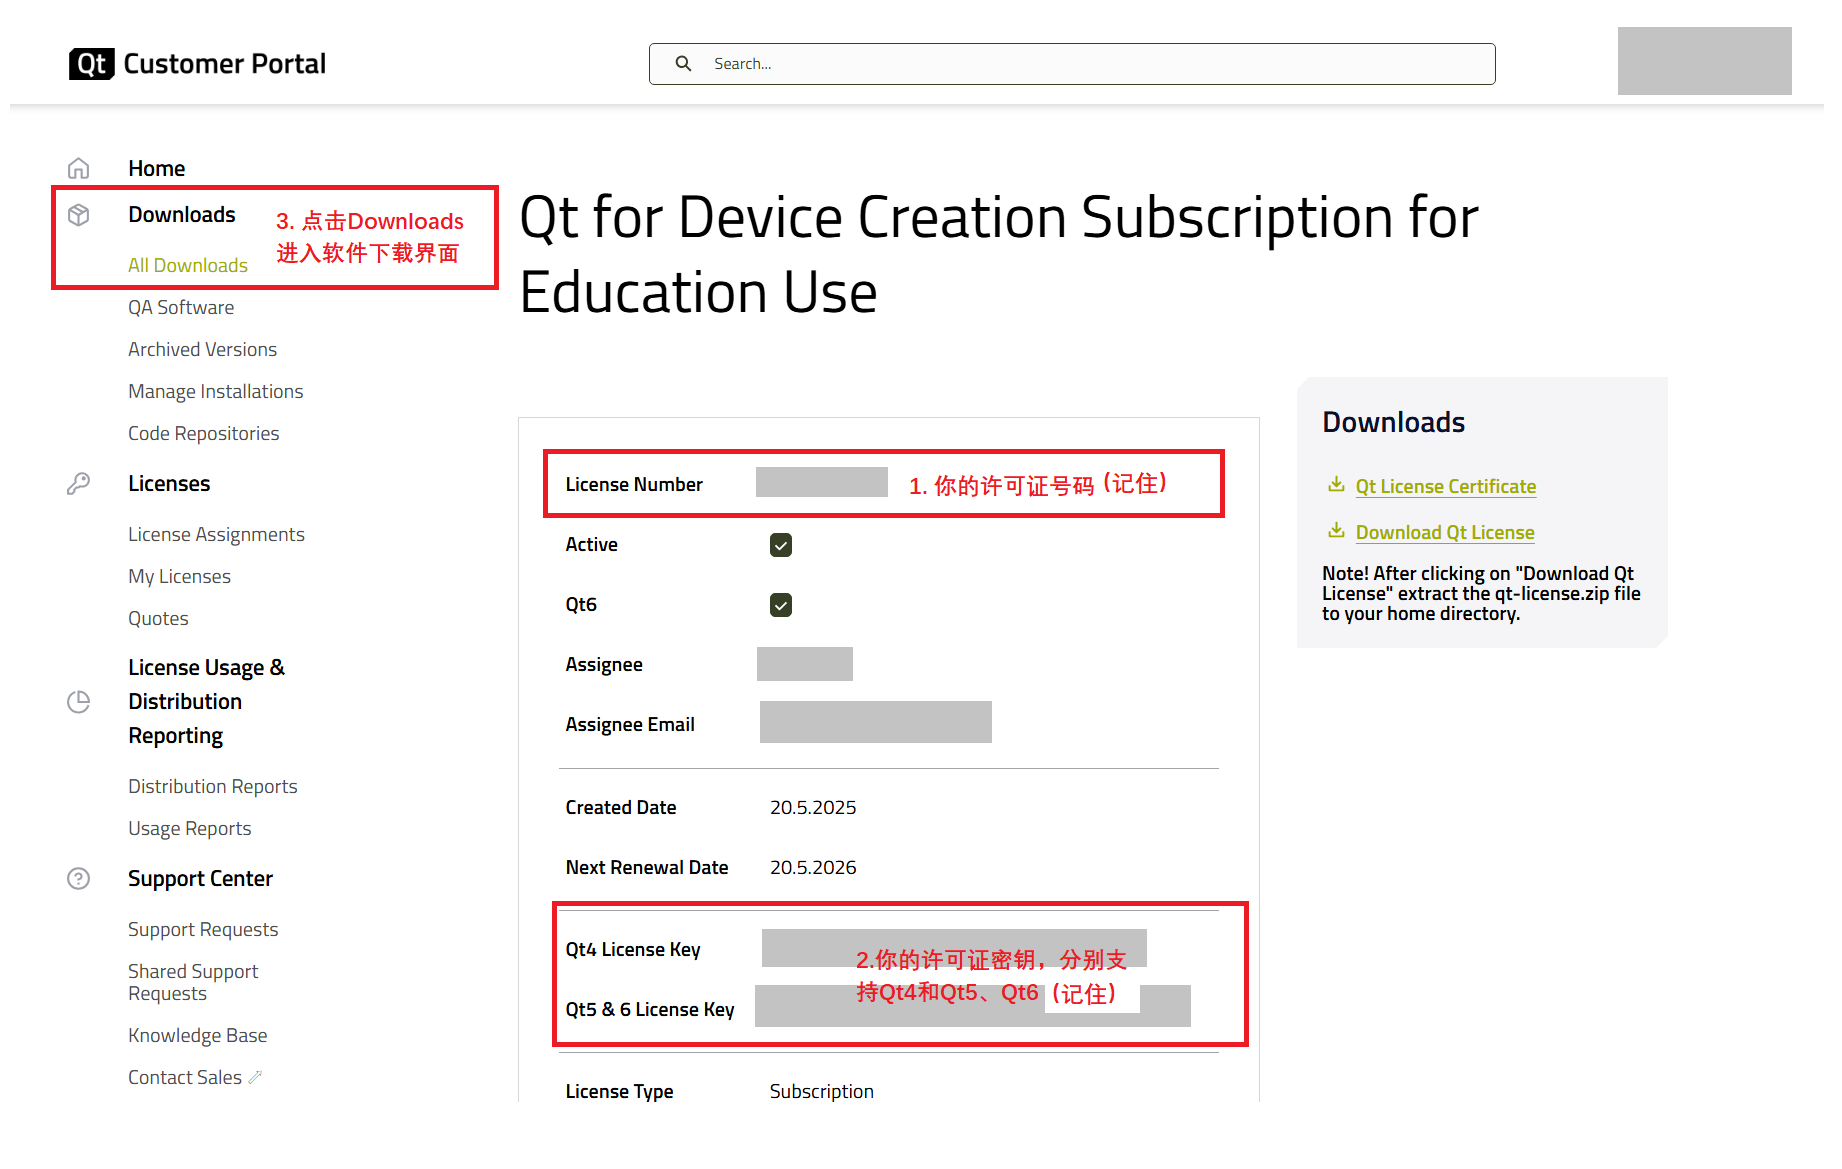
Task: Open the Downloads section in sidebar
Action: point(182,215)
